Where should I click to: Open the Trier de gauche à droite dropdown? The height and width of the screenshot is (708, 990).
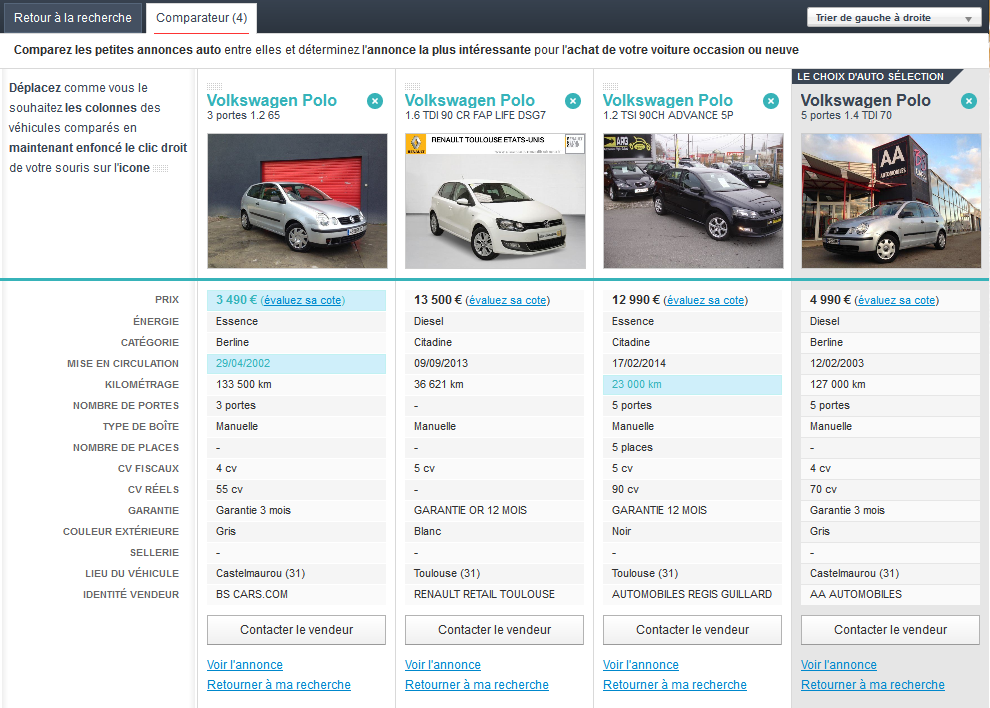pyautogui.click(x=893, y=18)
